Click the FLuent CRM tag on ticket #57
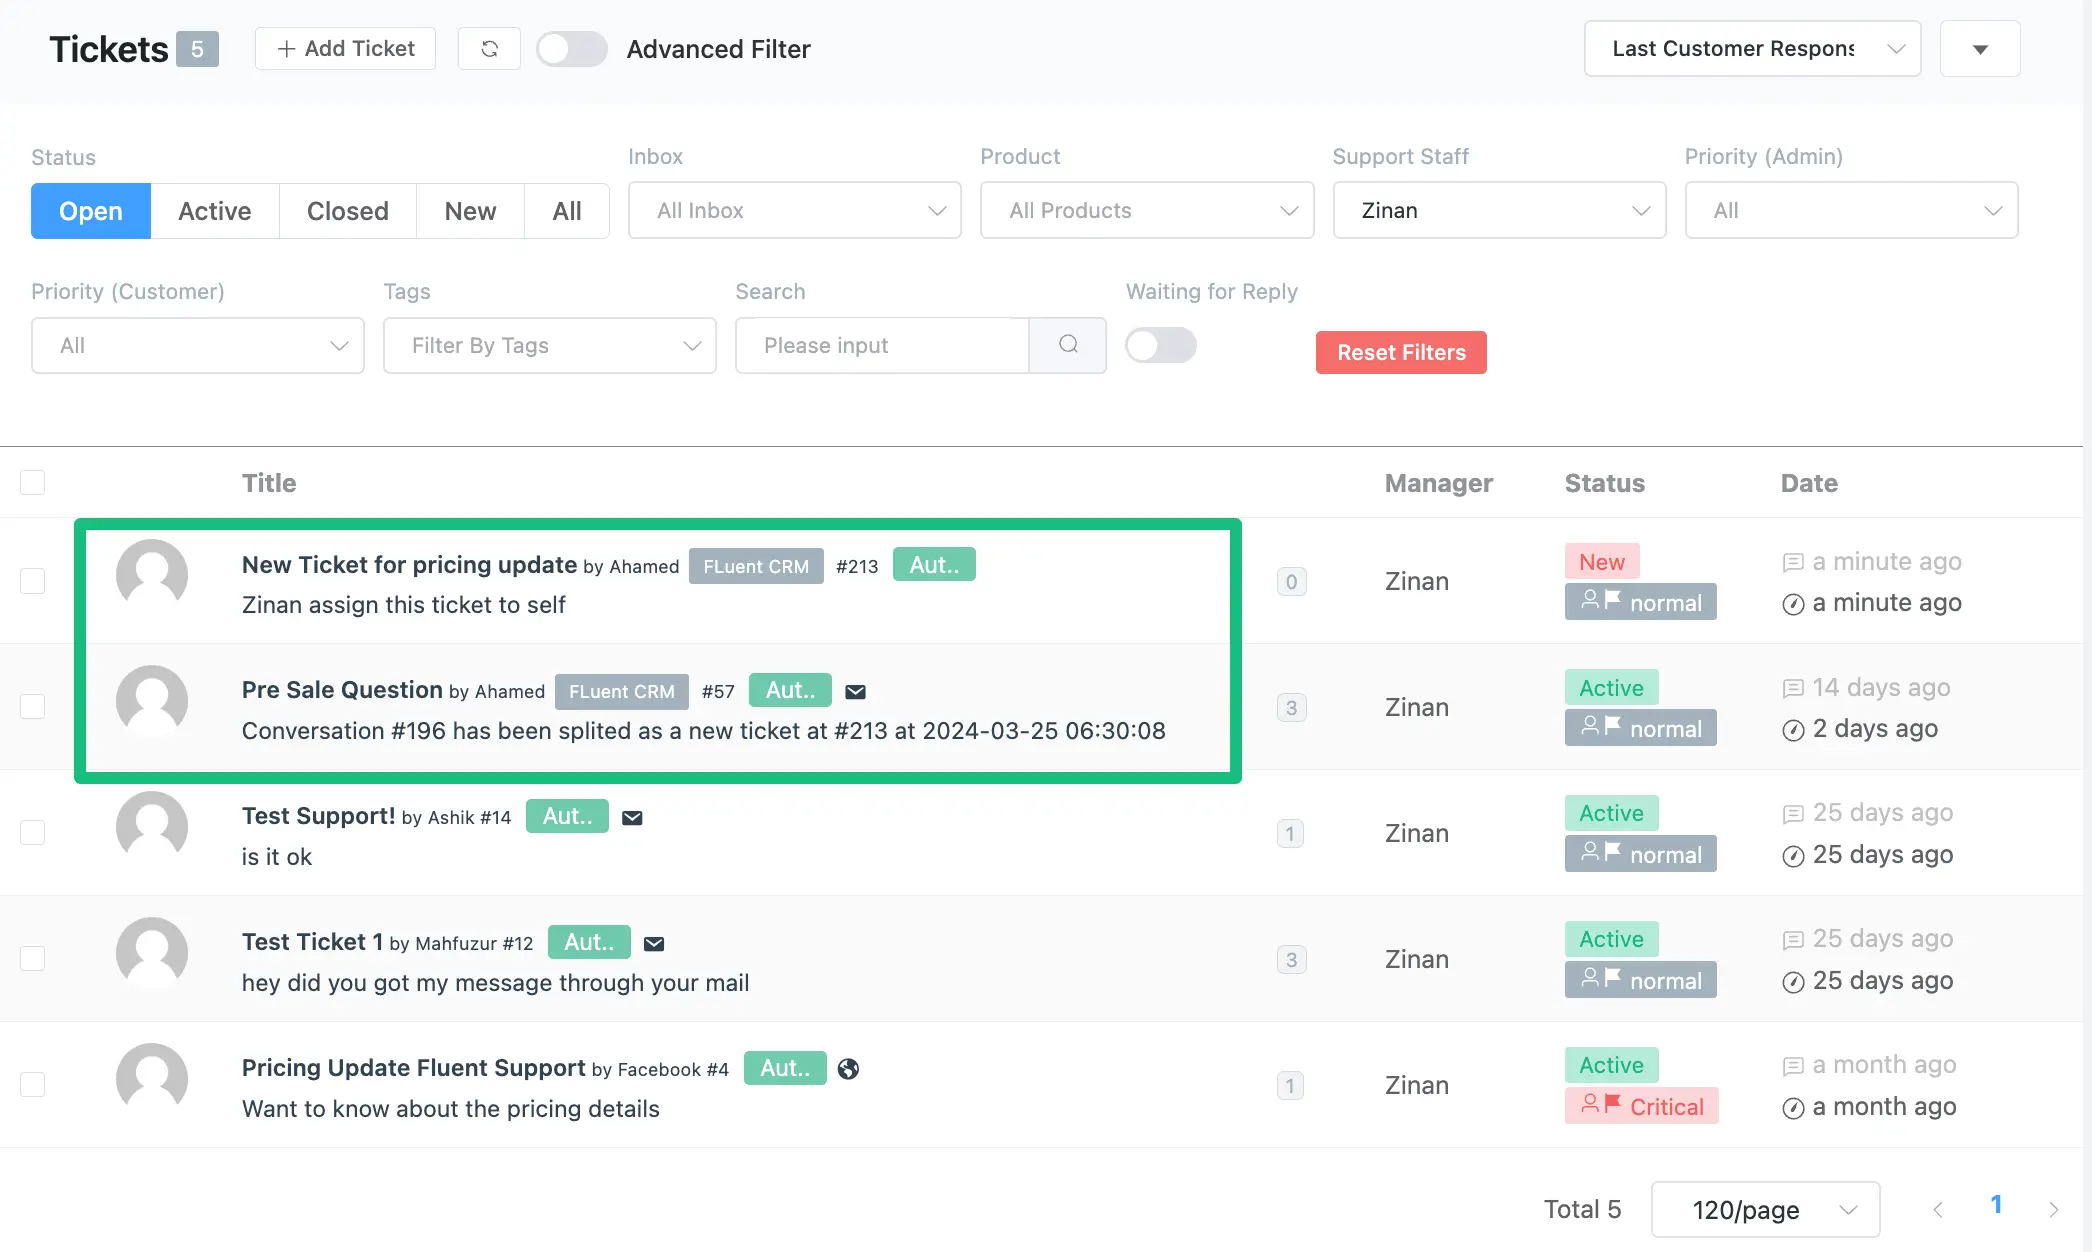 point(622,691)
